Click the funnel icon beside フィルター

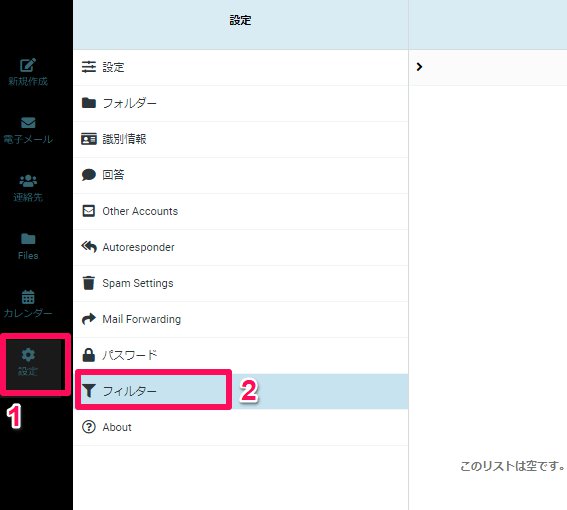pos(89,391)
